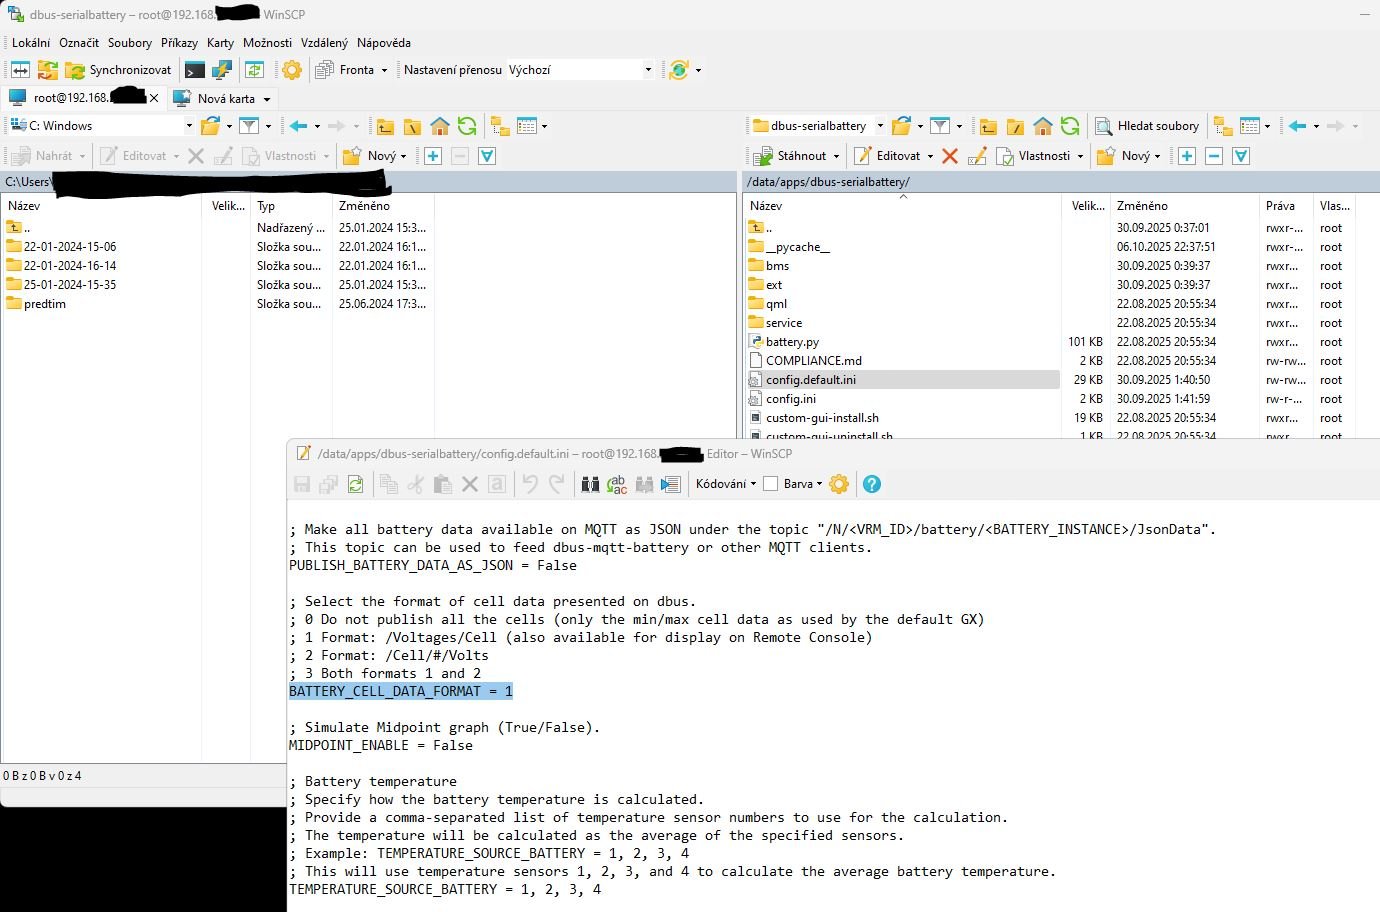Delete selected remote file with red X
This screenshot has height=912, width=1380.
[950, 156]
